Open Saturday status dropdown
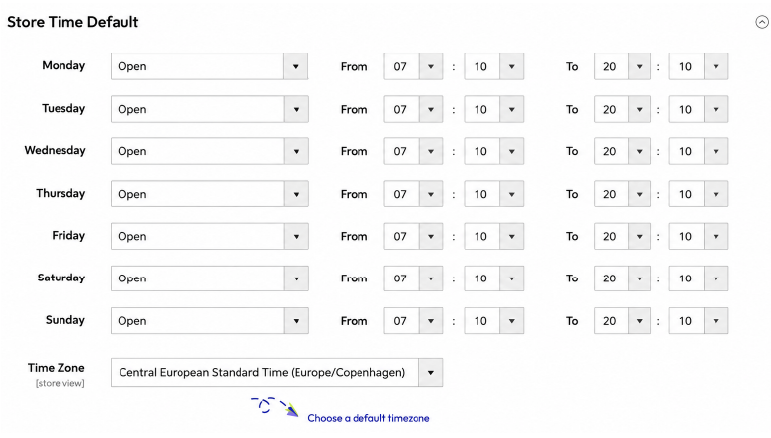Image resolution: width=771 pixels, height=438 pixels. [x=209, y=278]
